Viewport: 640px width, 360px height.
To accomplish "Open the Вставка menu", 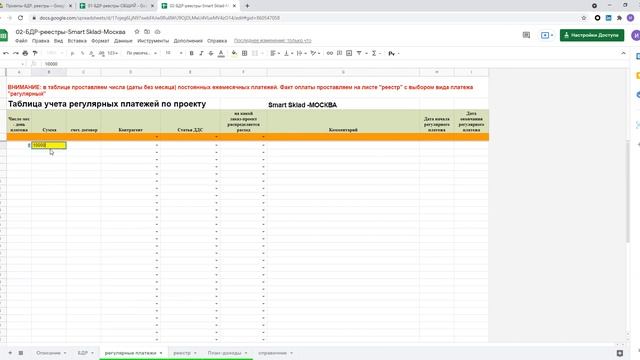I will tap(77, 41).
